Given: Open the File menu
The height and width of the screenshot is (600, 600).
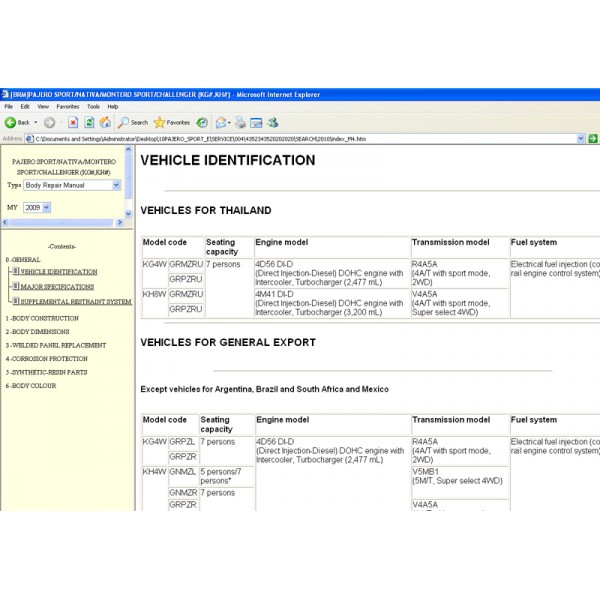Looking at the screenshot, I should coord(8,106).
